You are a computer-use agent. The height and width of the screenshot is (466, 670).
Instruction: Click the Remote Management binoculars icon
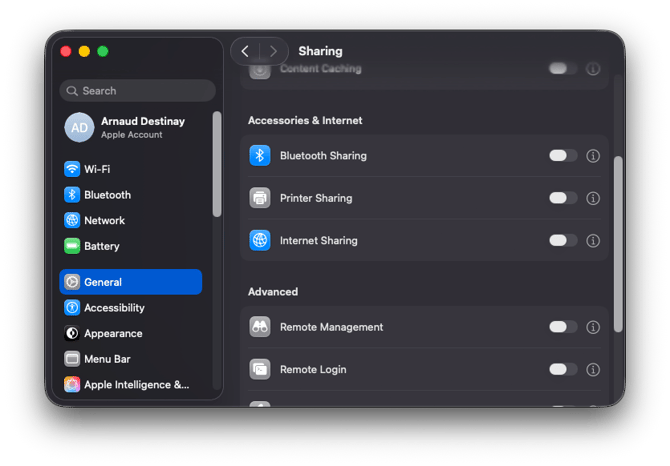click(260, 327)
